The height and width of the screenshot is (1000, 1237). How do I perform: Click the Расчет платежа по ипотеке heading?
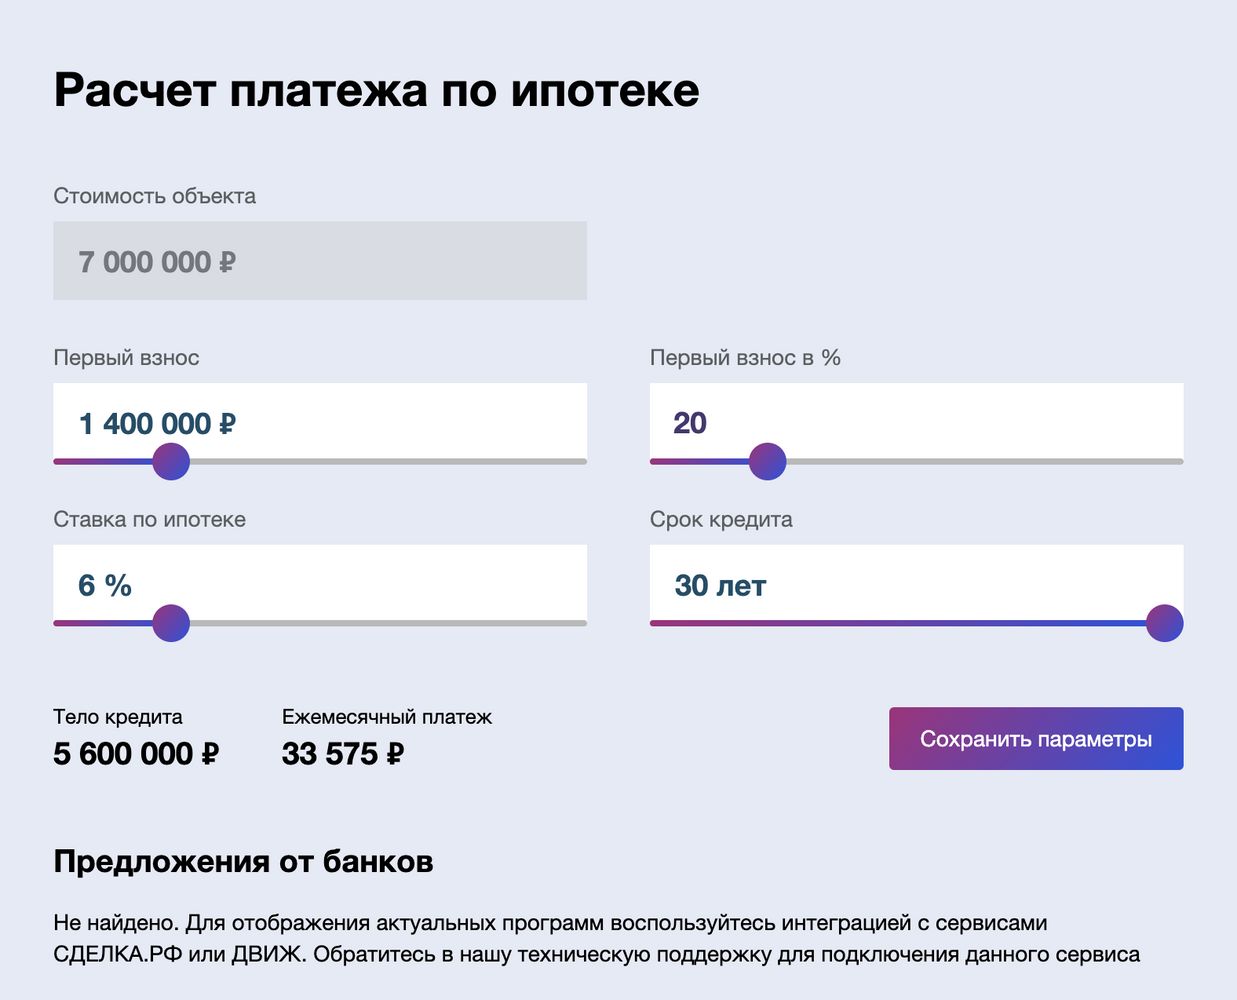(x=376, y=90)
